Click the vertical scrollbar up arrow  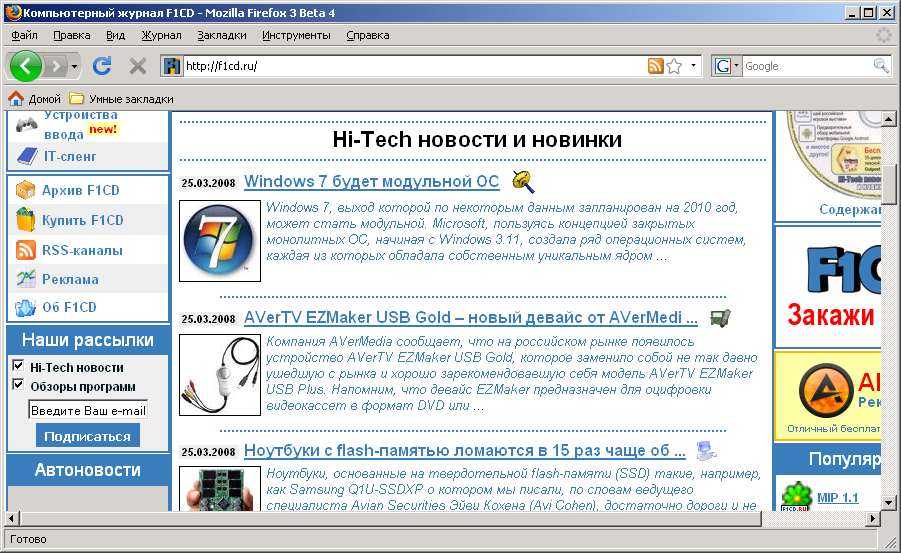pyautogui.click(x=888, y=119)
